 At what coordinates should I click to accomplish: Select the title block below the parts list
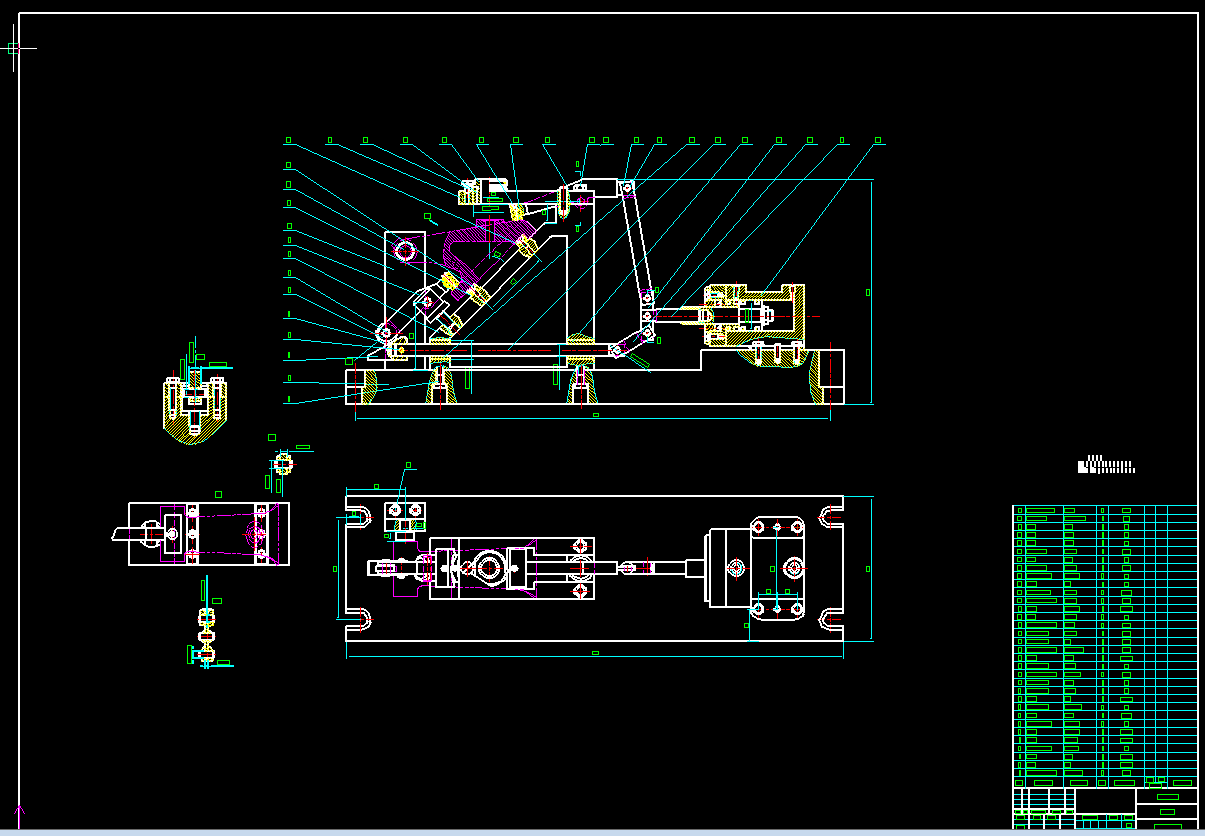point(1105,807)
